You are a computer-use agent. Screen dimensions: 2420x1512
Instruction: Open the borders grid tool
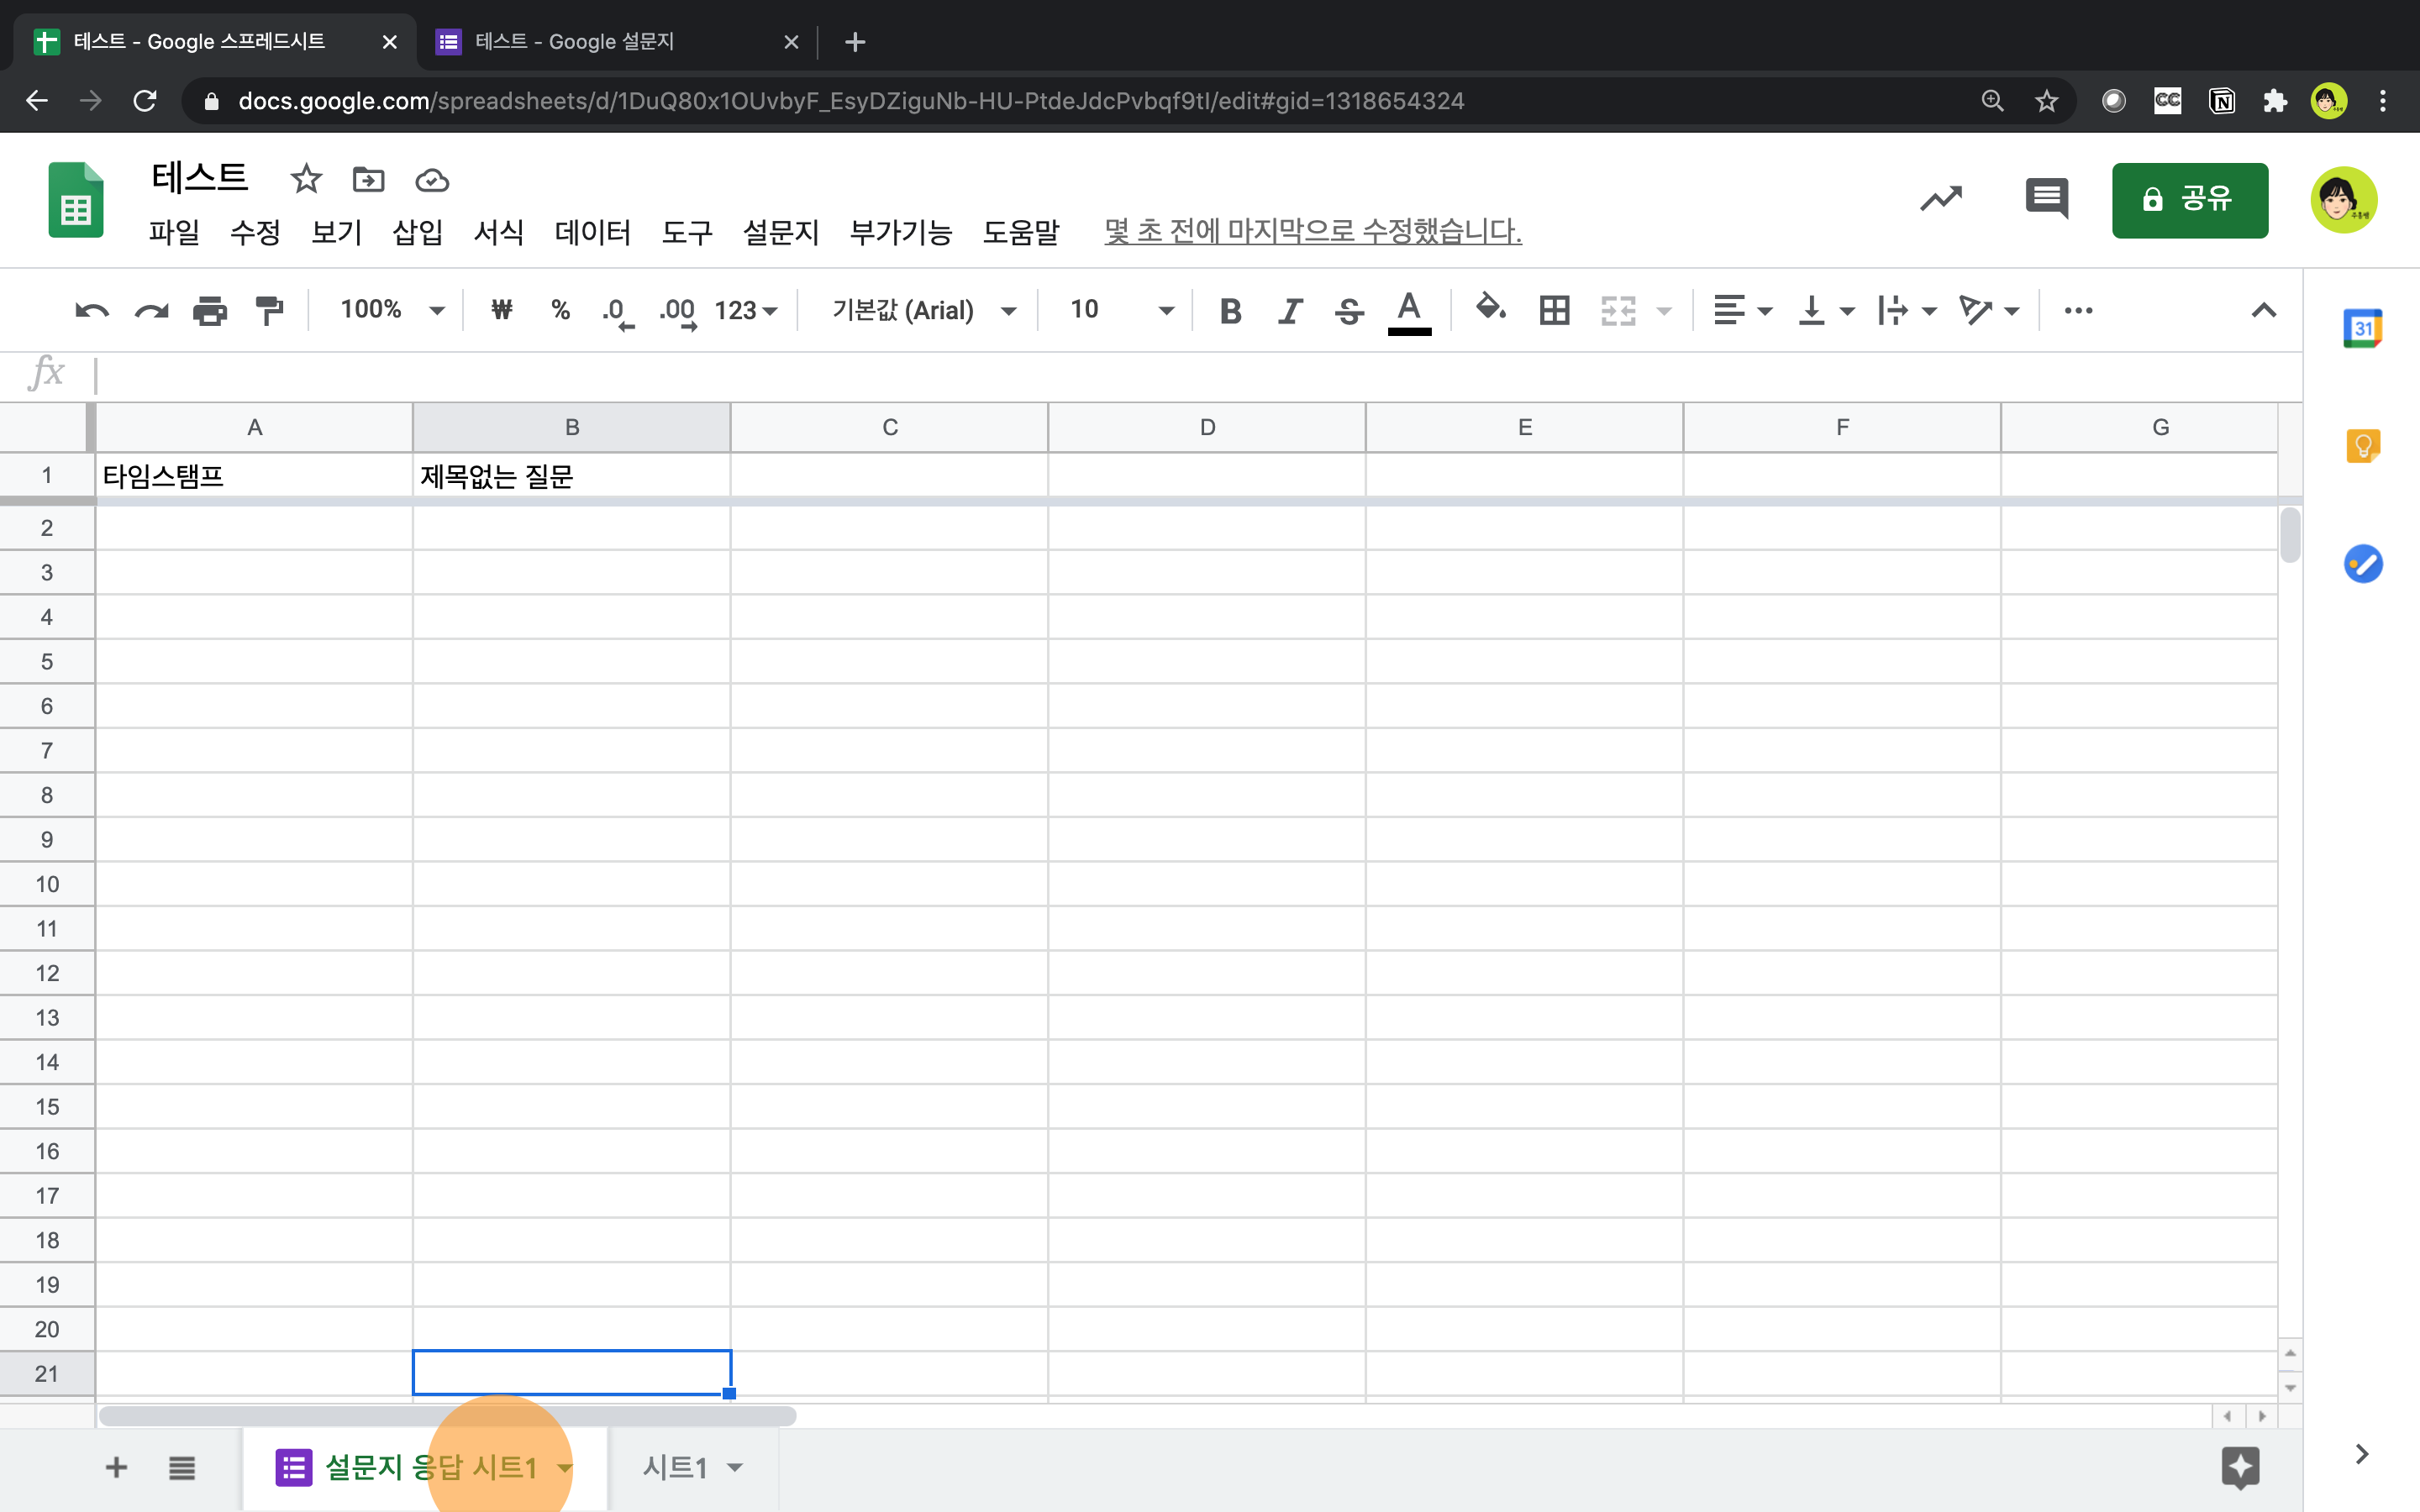tap(1554, 311)
